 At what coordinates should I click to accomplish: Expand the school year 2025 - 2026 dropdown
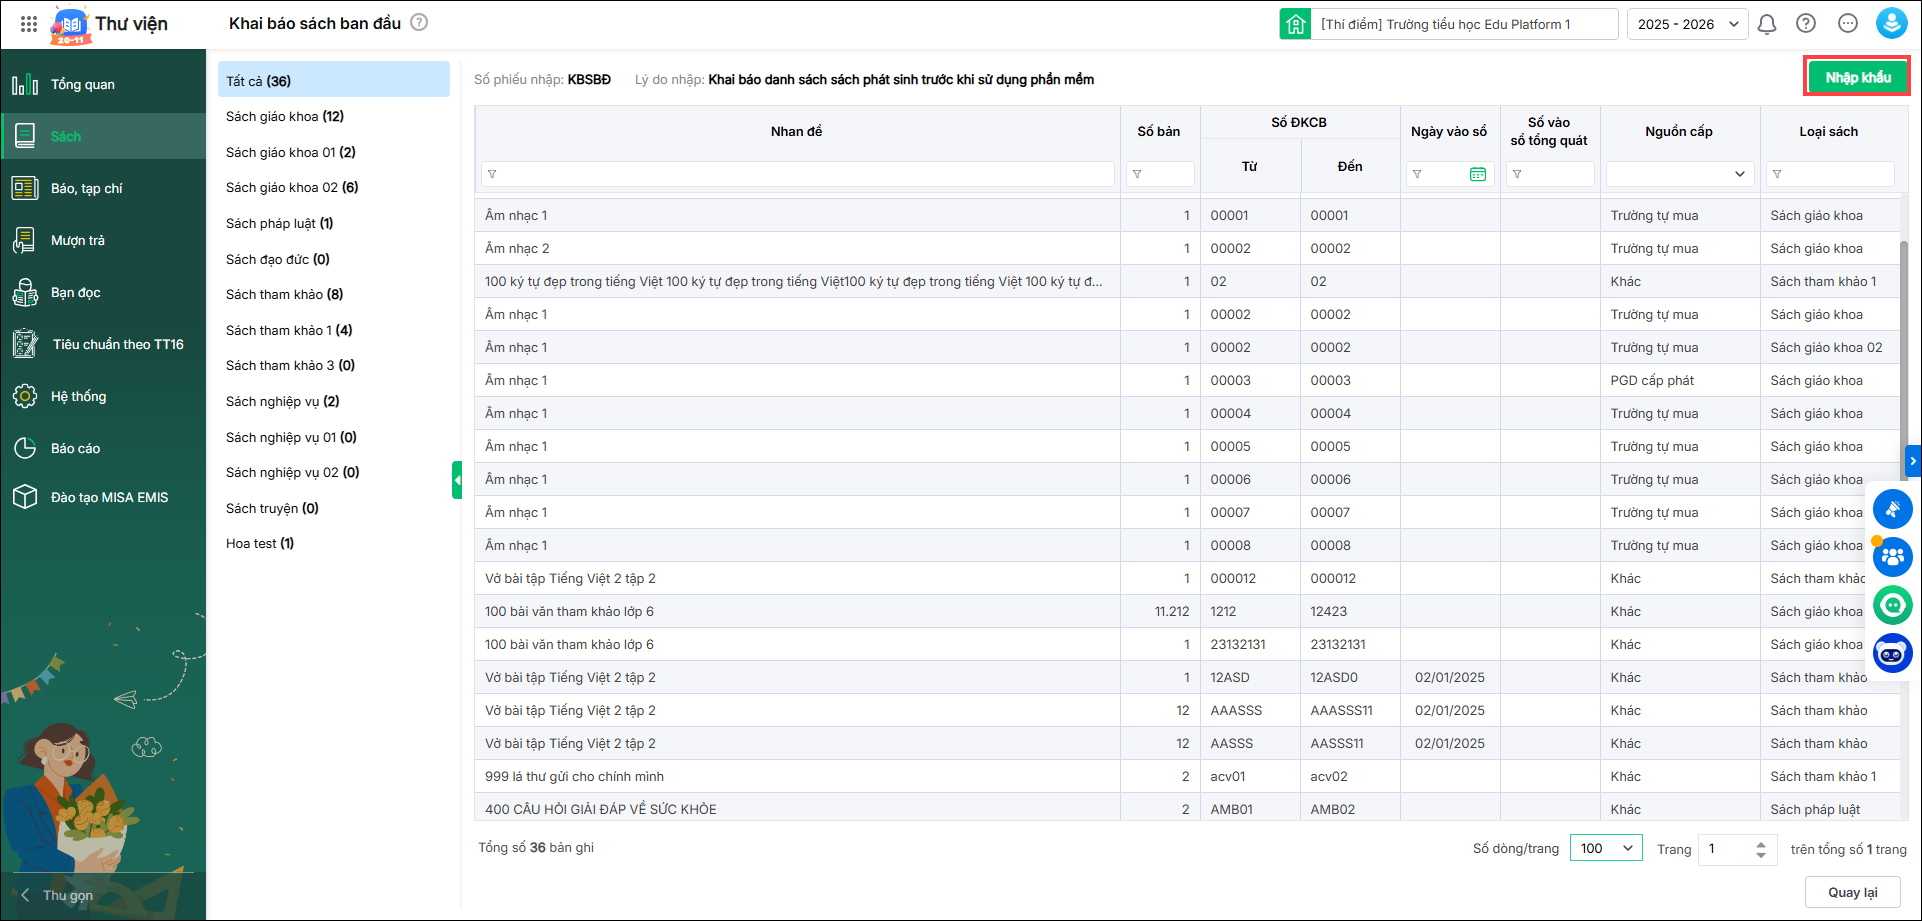(x=1688, y=24)
